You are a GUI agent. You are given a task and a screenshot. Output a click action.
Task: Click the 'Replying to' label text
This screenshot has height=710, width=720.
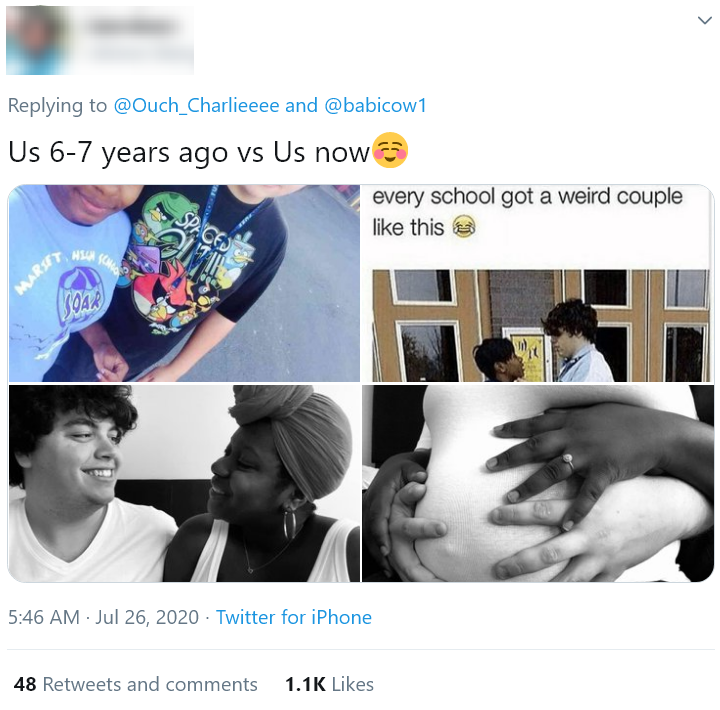coord(57,106)
